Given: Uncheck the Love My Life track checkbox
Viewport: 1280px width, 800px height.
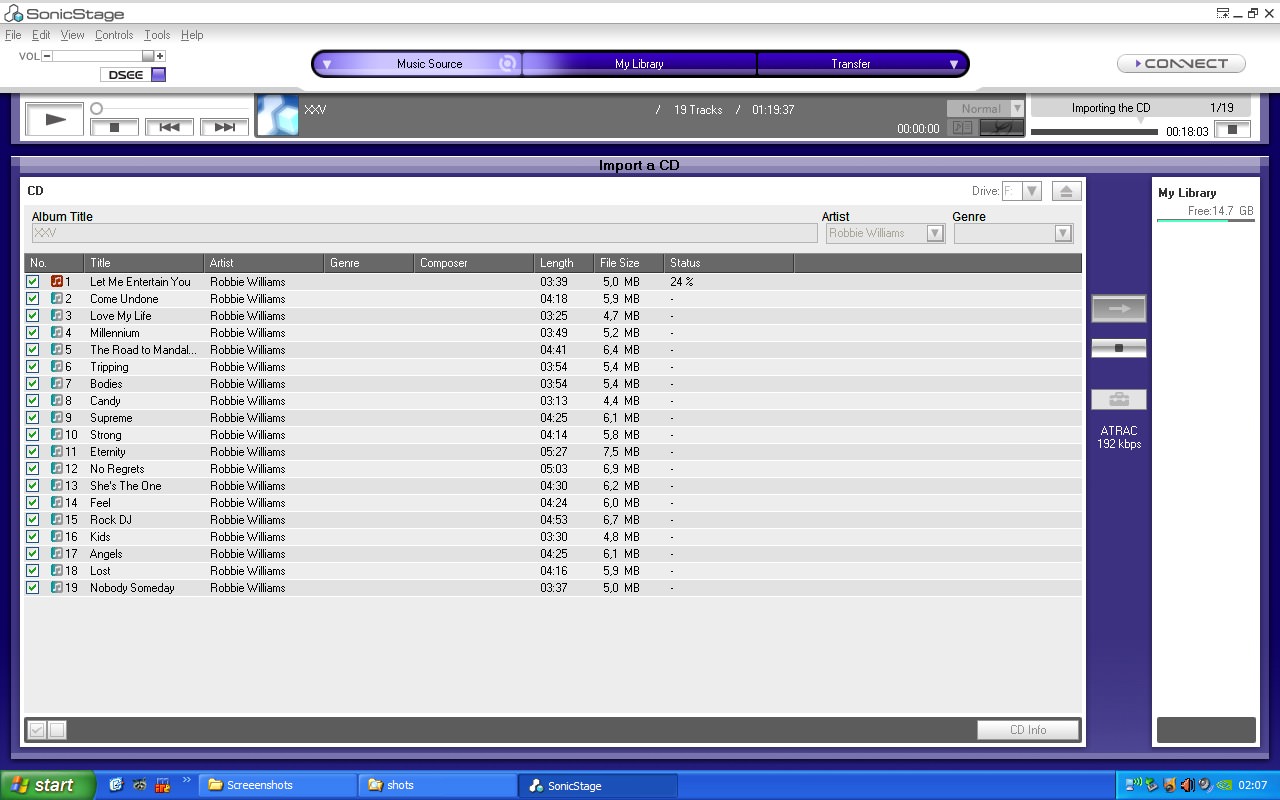Looking at the screenshot, I should (x=33, y=316).
